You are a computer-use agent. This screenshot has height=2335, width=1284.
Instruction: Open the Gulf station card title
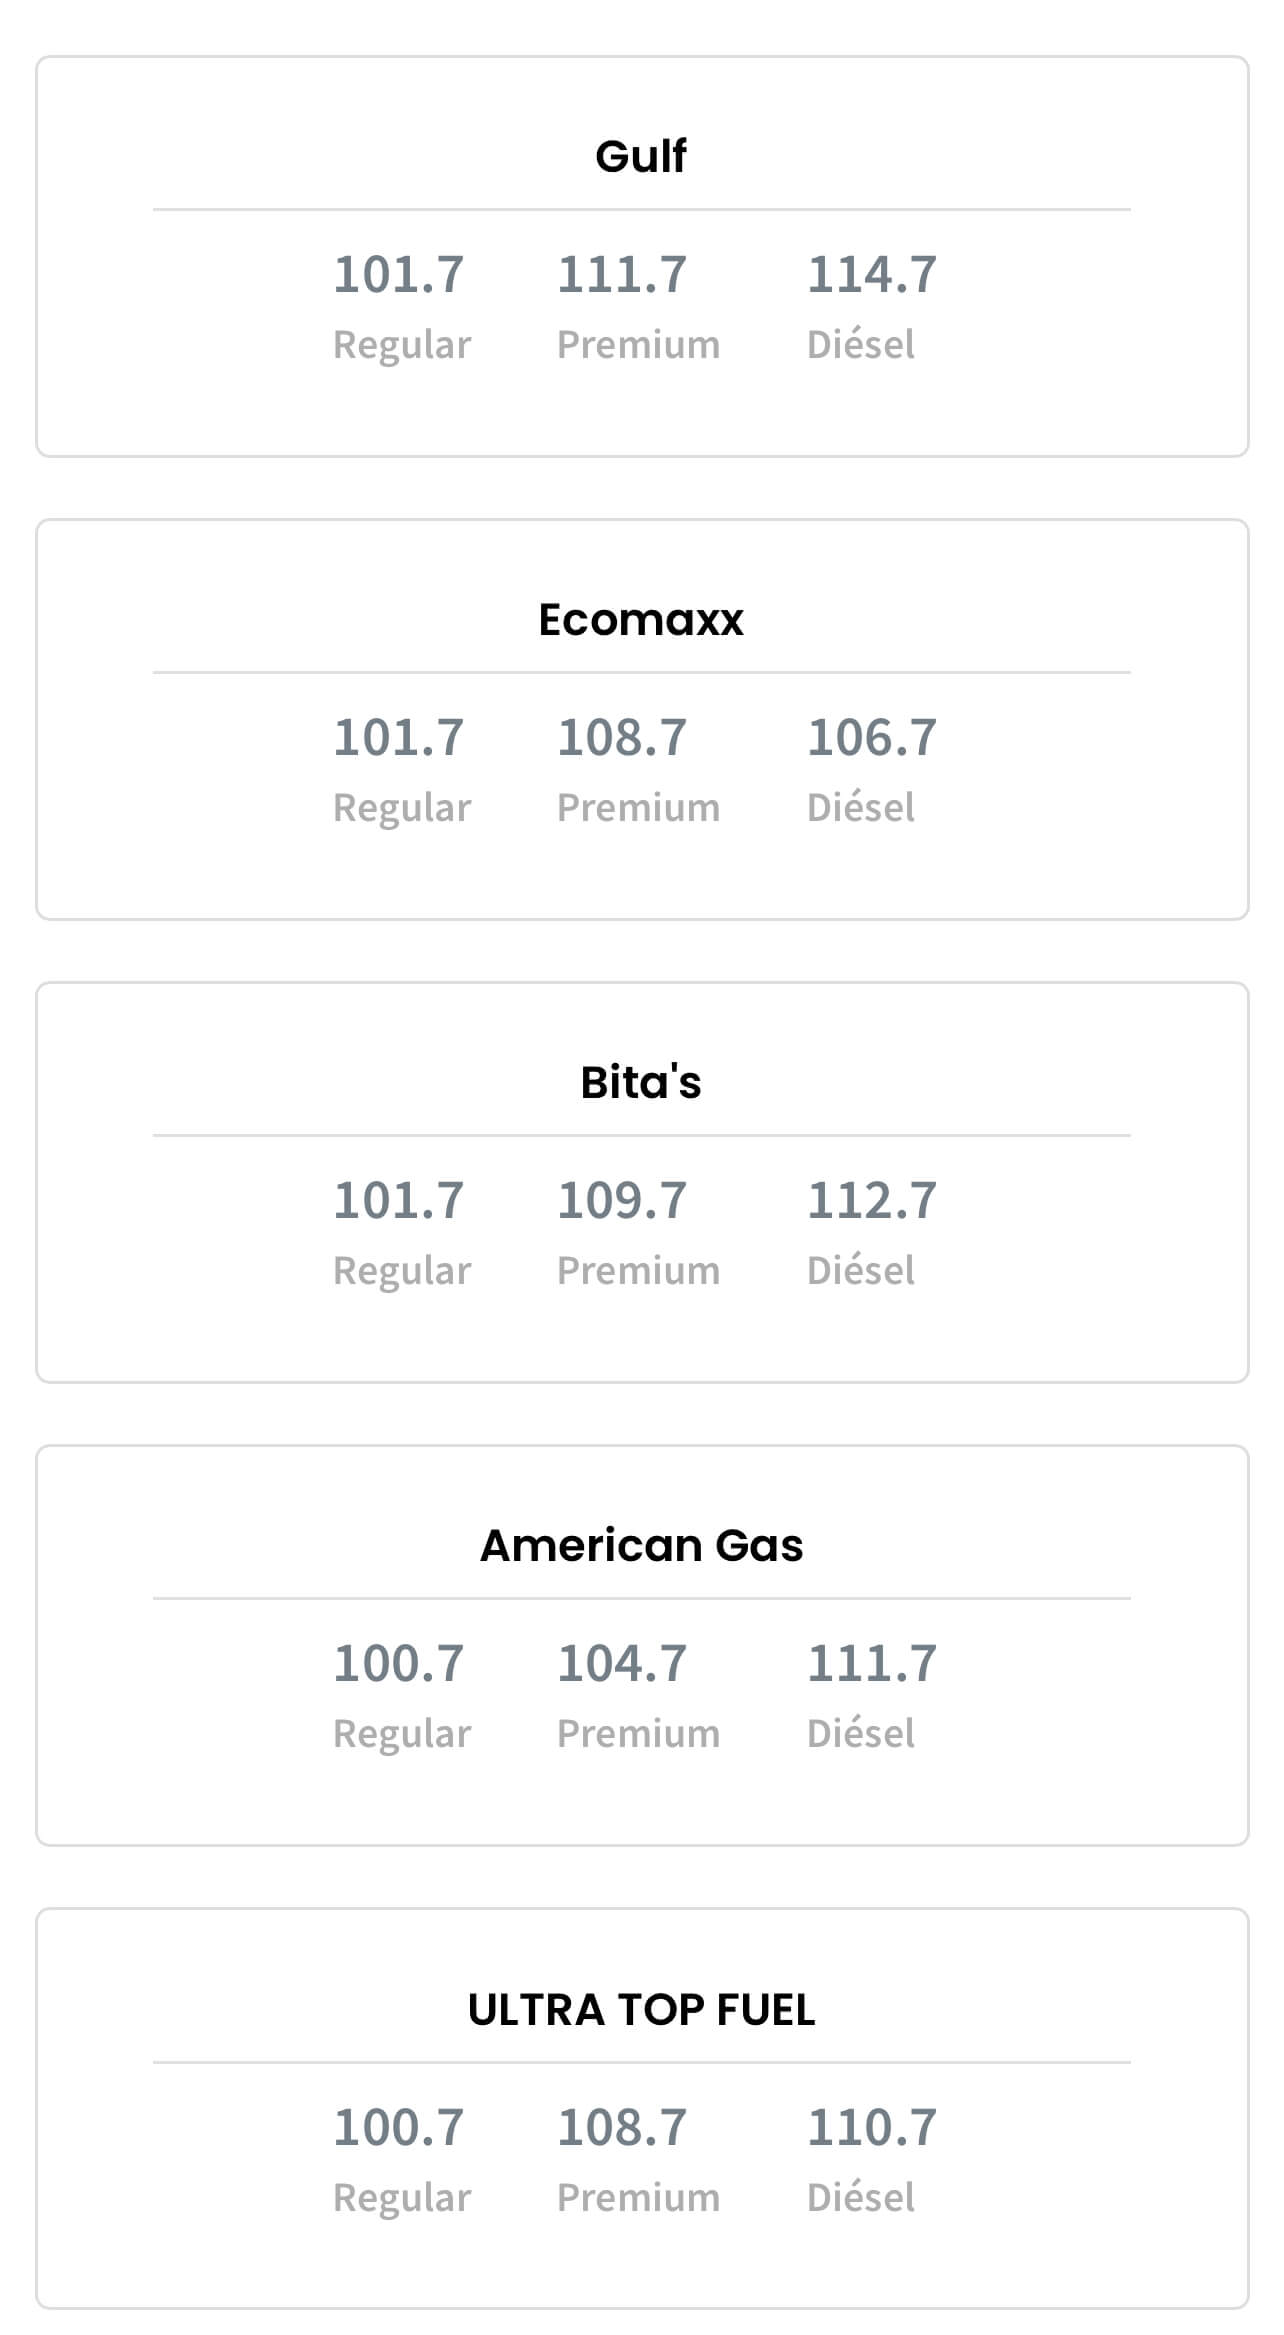click(641, 156)
